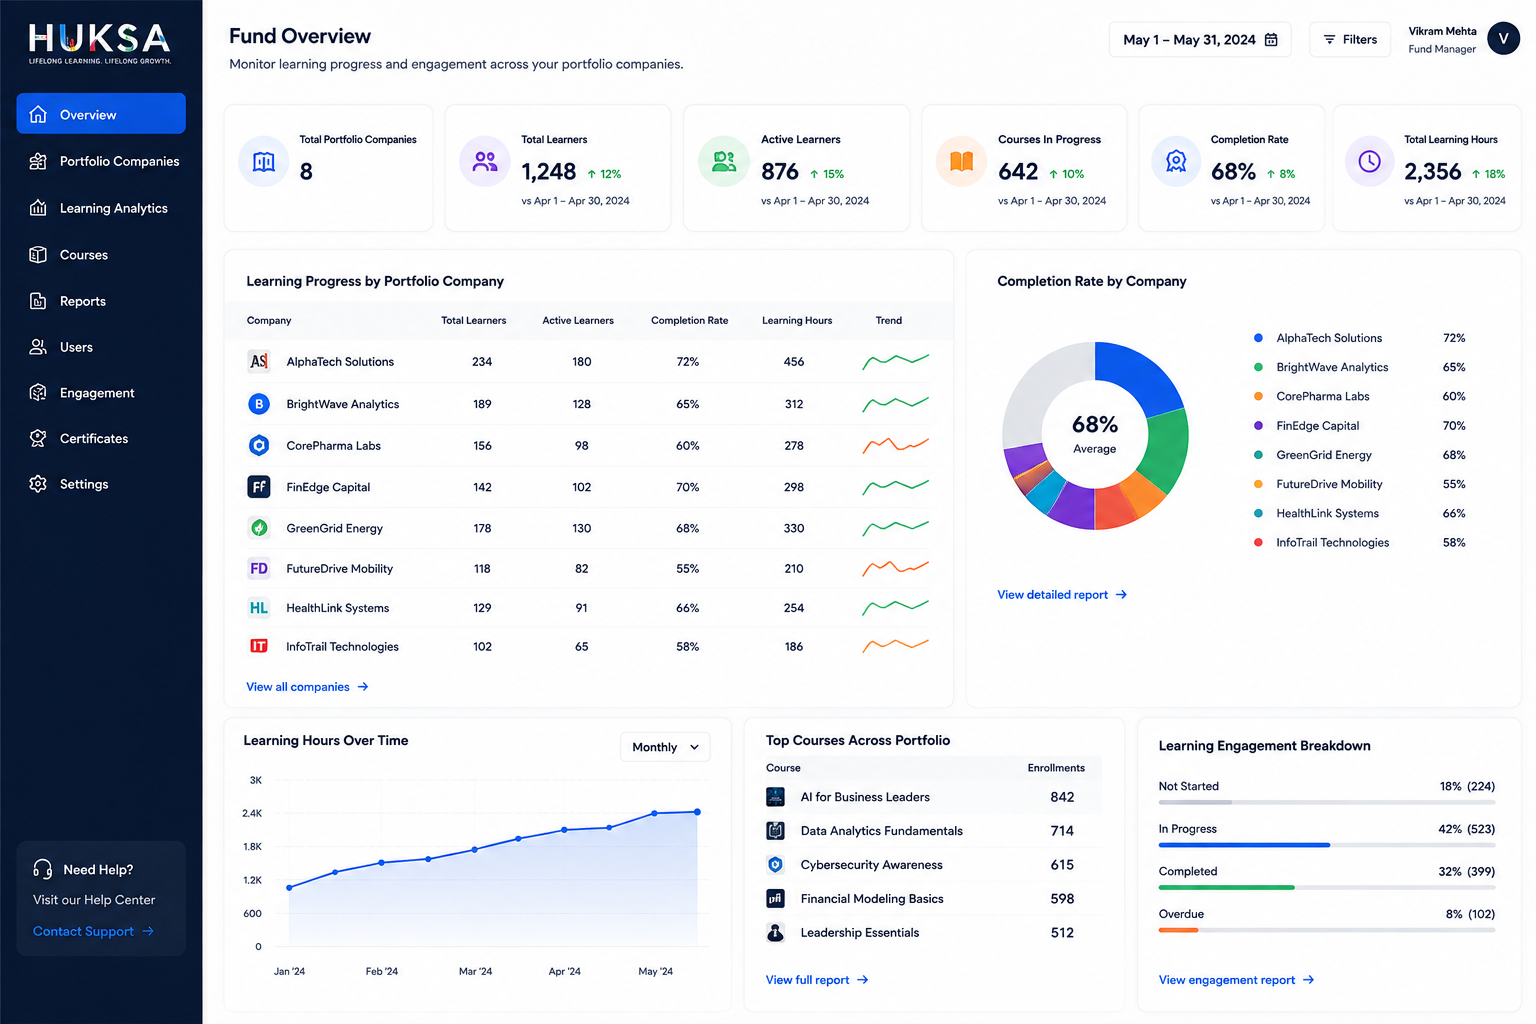Image resolution: width=1536 pixels, height=1024 pixels.
Task: Click the InfoTrail Technologies red legend dot
Action: click(1258, 542)
